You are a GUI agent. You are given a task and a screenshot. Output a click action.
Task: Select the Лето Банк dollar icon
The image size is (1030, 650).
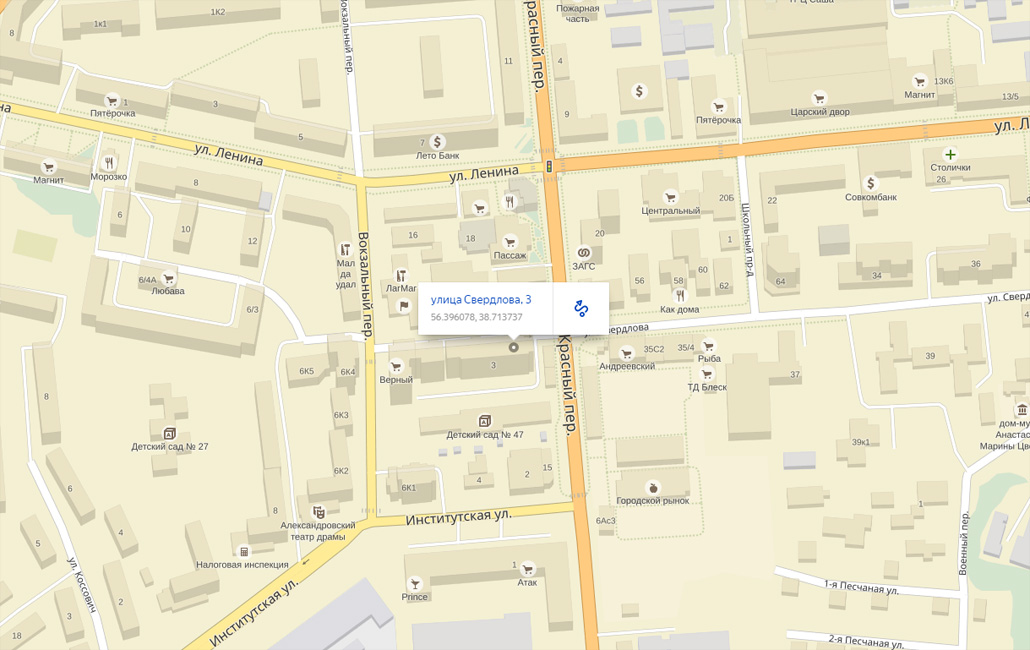click(x=437, y=142)
